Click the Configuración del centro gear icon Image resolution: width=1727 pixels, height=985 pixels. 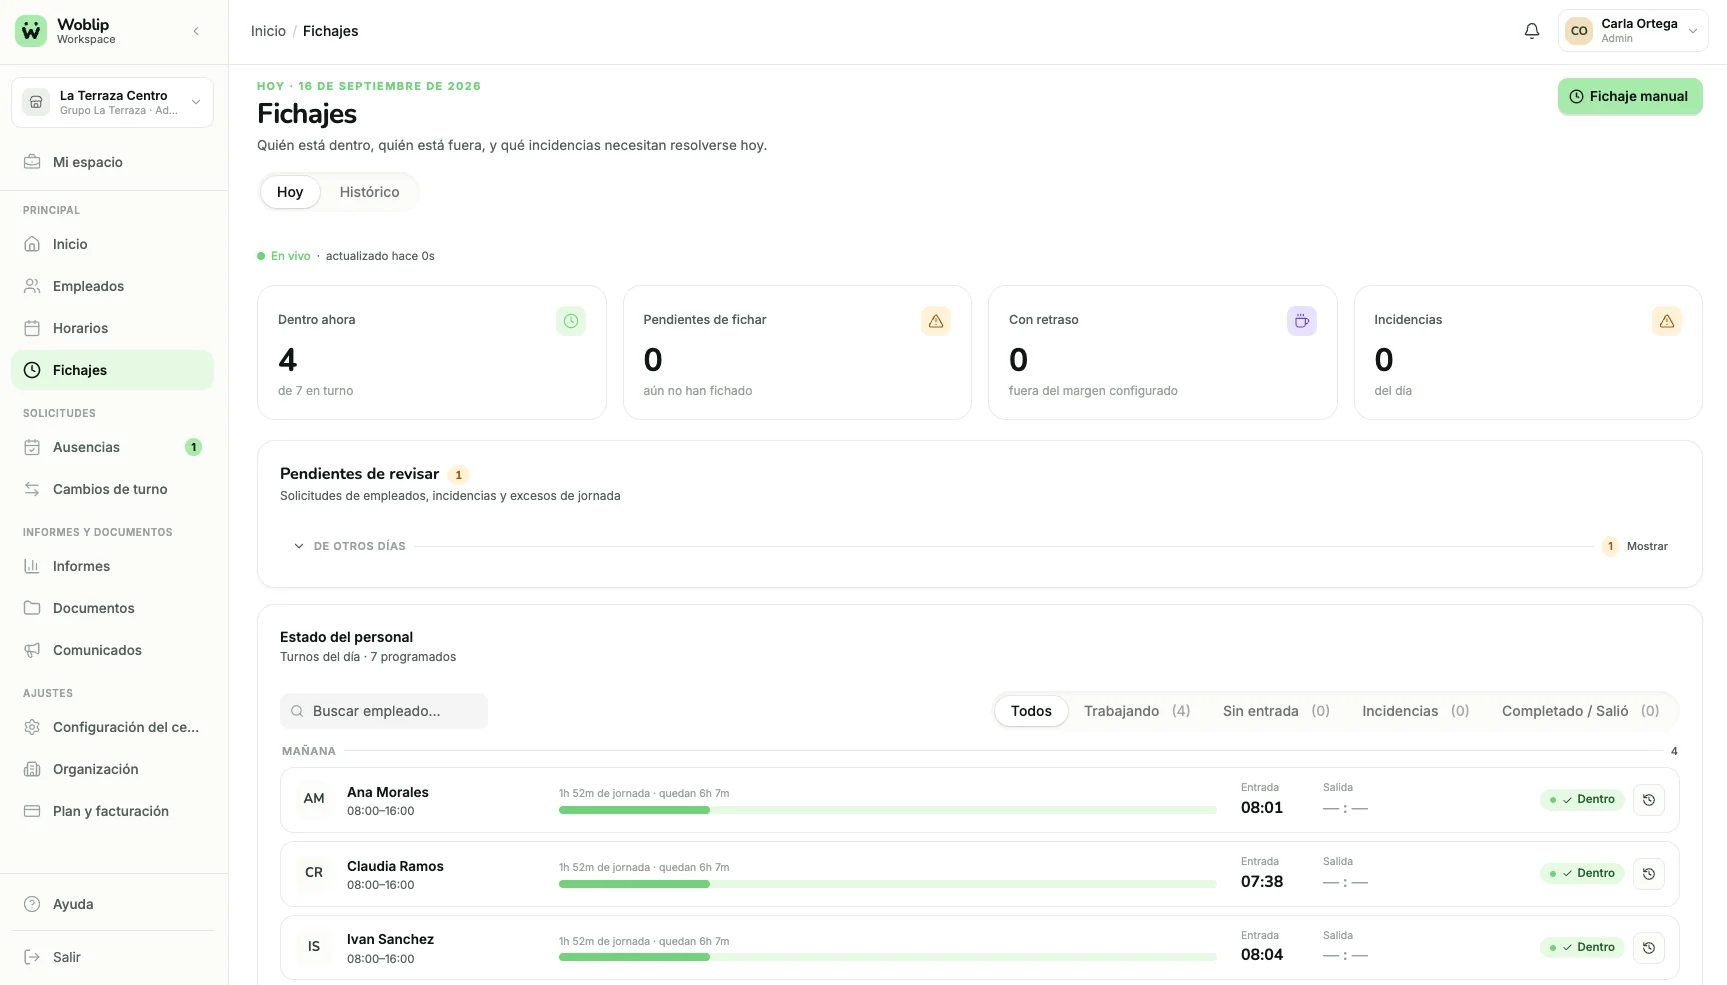(32, 727)
